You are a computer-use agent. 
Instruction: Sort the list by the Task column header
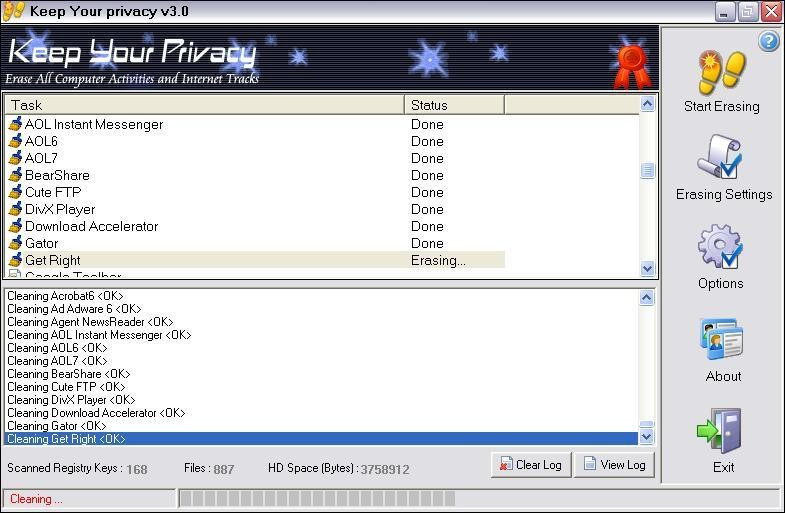coord(204,105)
